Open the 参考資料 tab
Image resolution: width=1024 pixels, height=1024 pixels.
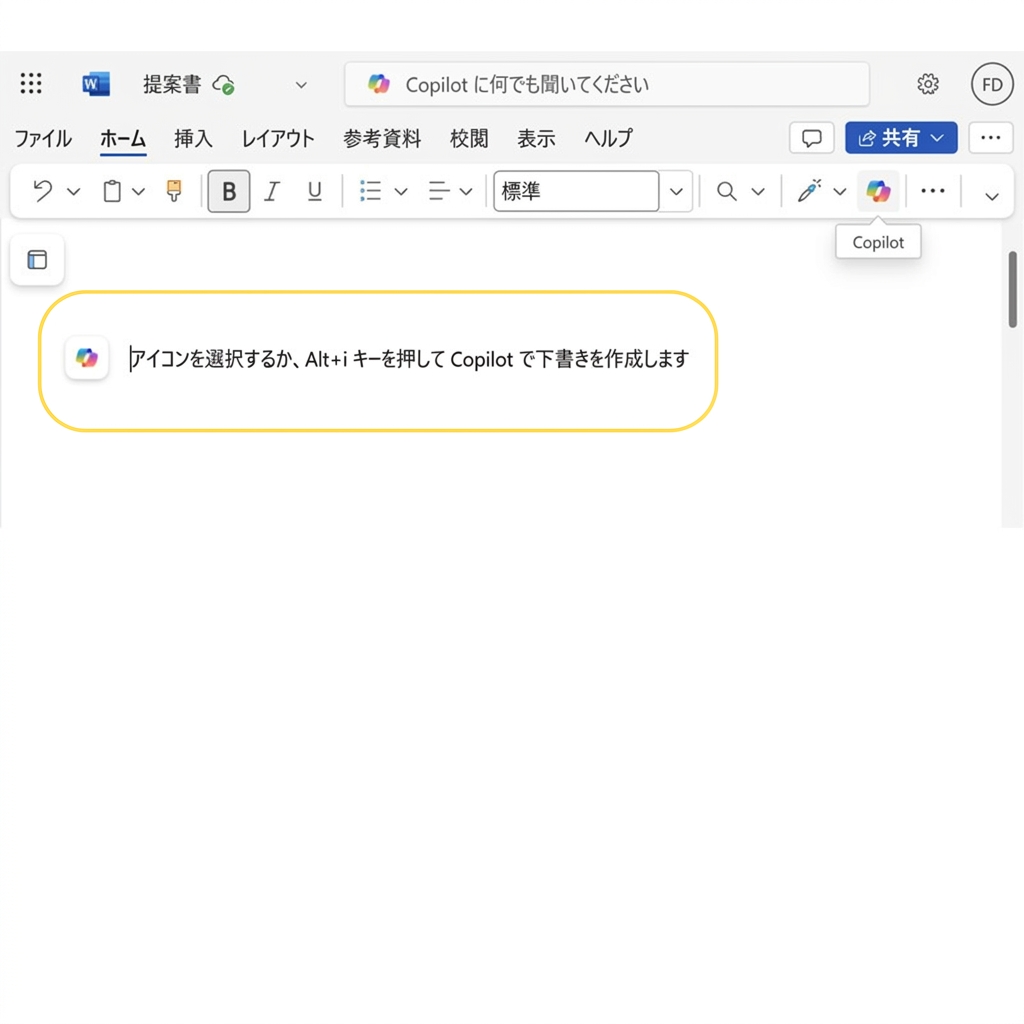tap(382, 138)
